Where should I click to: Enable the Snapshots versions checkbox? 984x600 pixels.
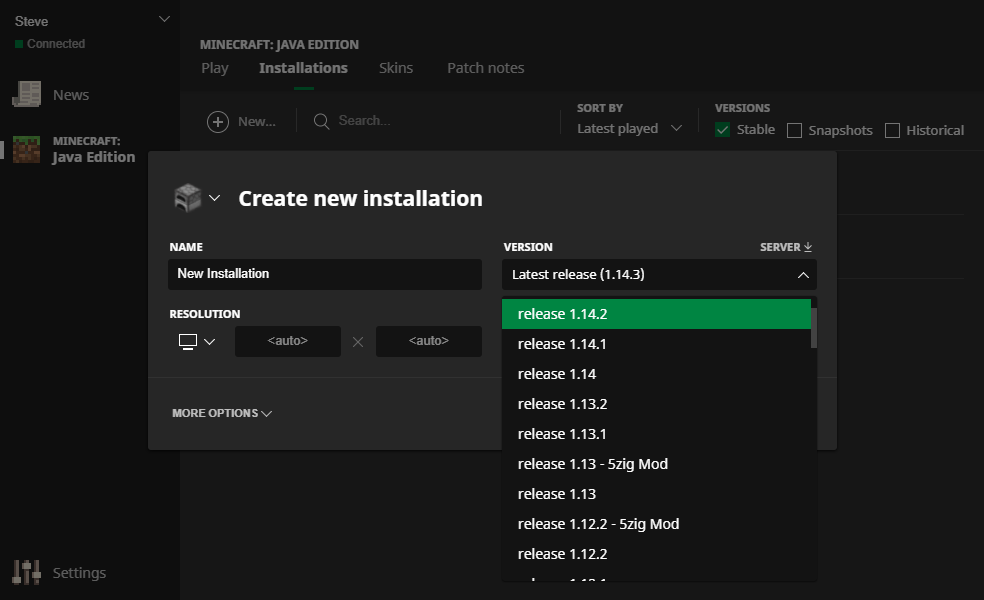point(795,130)
